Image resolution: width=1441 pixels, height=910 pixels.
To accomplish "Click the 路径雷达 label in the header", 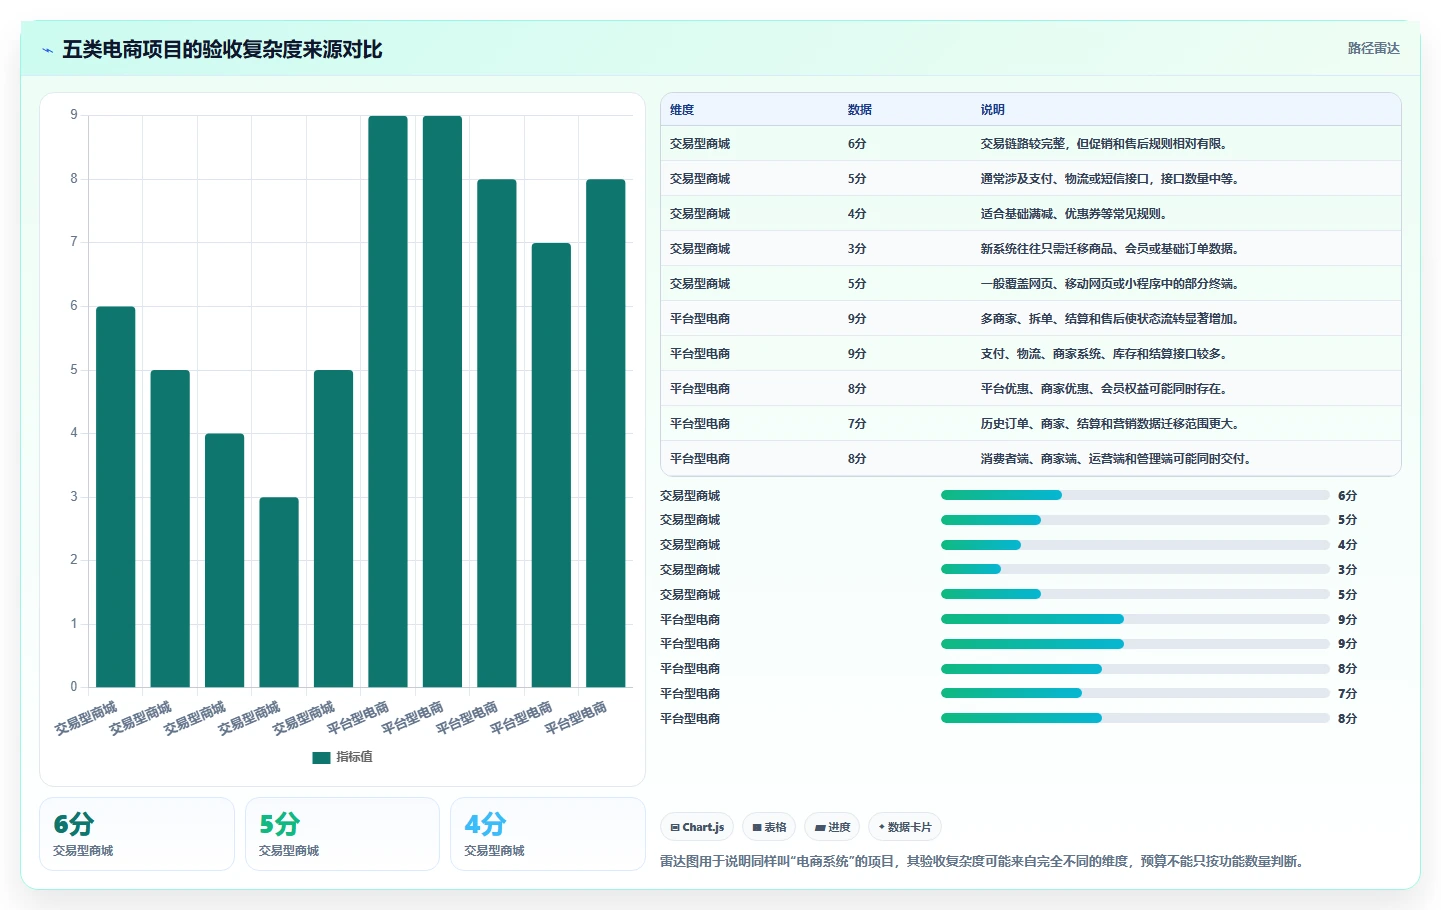I will tap(1373, 48).
